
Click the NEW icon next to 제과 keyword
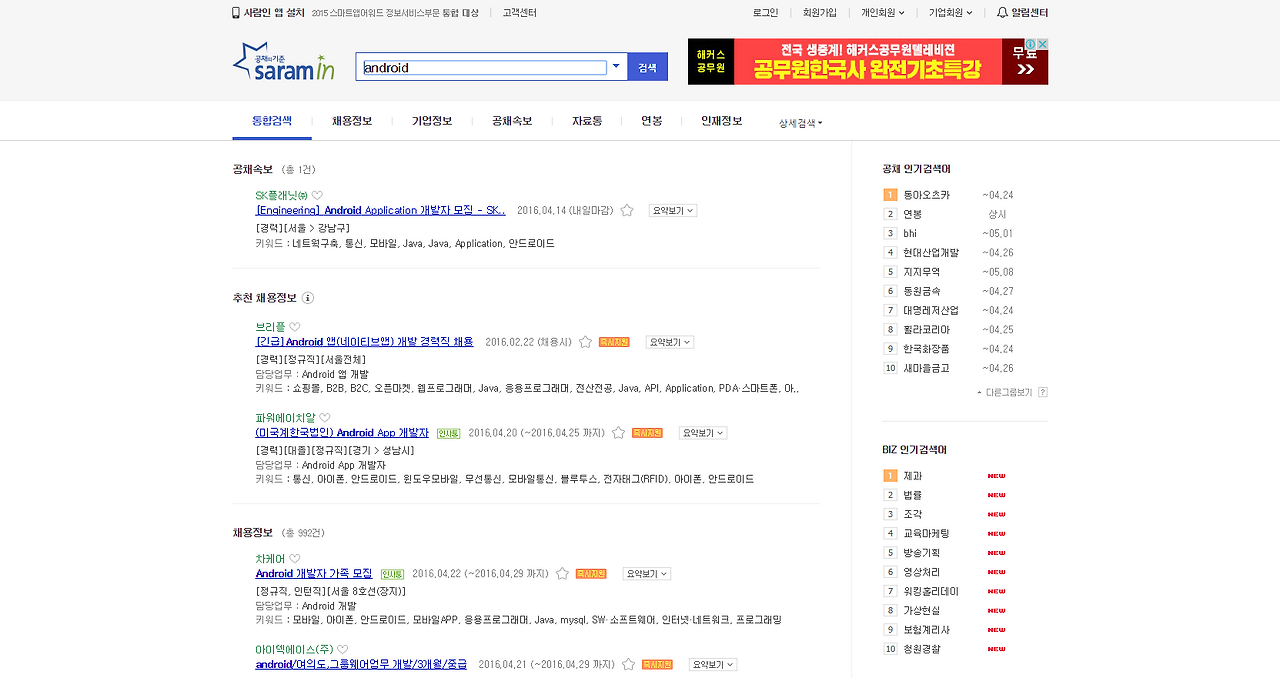coord(996,476)
